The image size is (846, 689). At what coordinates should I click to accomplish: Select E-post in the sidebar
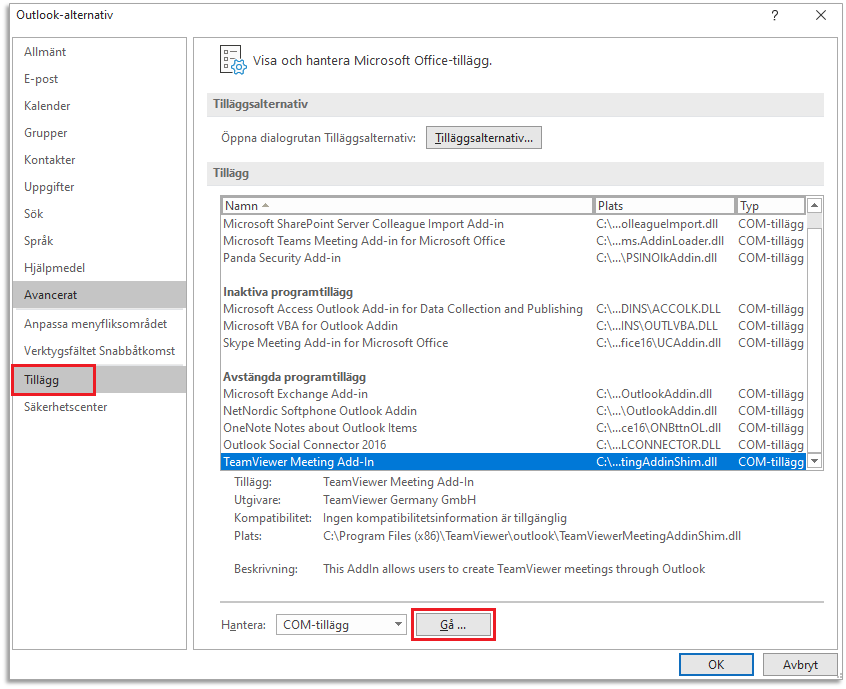click(x=99, y=79)
